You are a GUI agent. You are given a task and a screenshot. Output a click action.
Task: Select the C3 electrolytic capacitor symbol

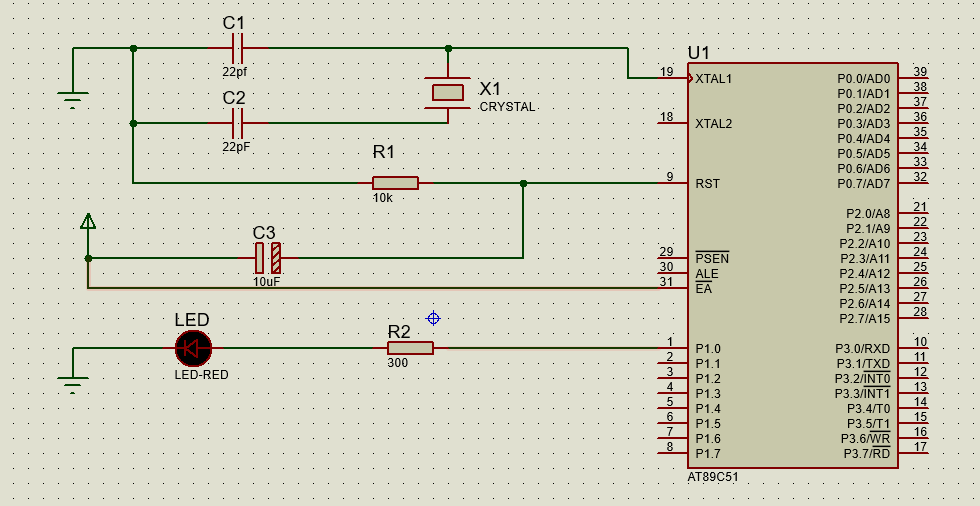pyautogui.click(x=268, y=258)
